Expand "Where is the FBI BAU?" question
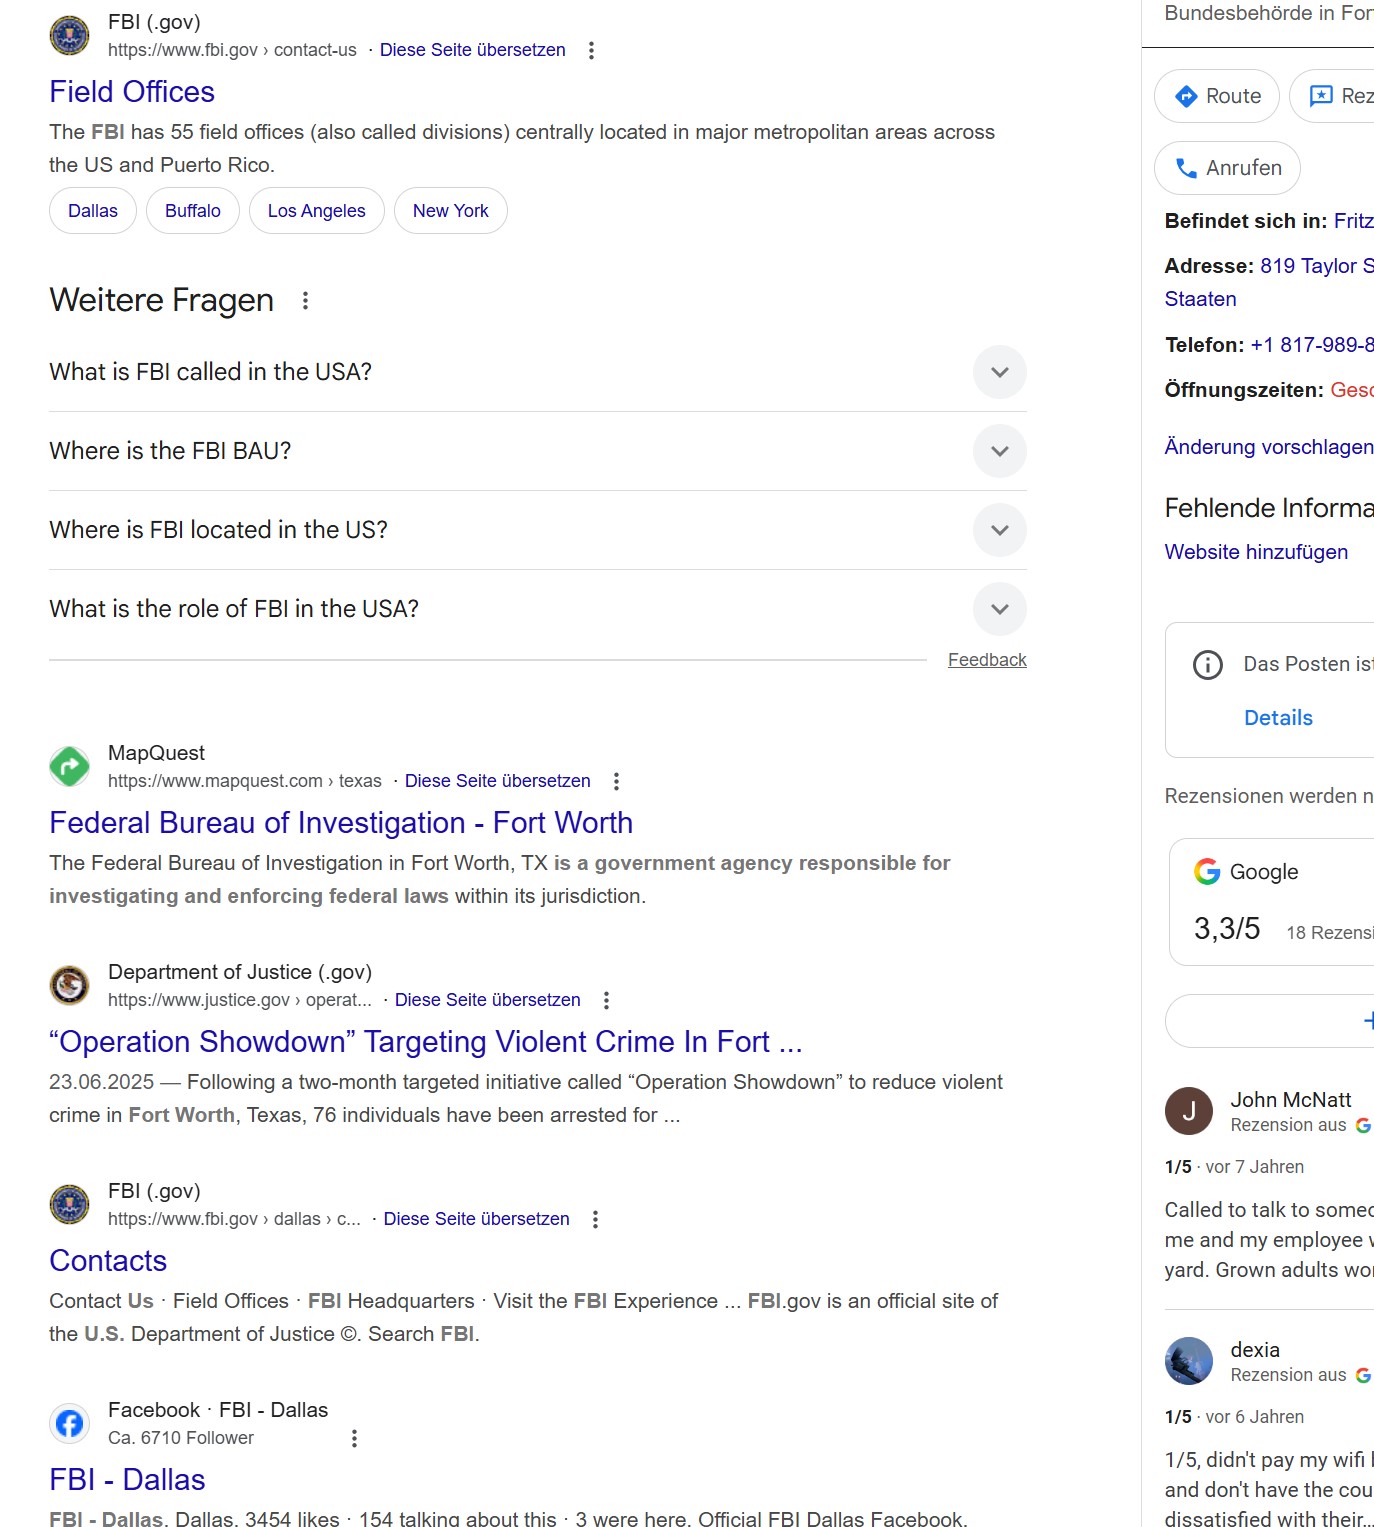The height and width of the screenshot is (1527, 1374). pyautogui.click(x=538, y=451)
